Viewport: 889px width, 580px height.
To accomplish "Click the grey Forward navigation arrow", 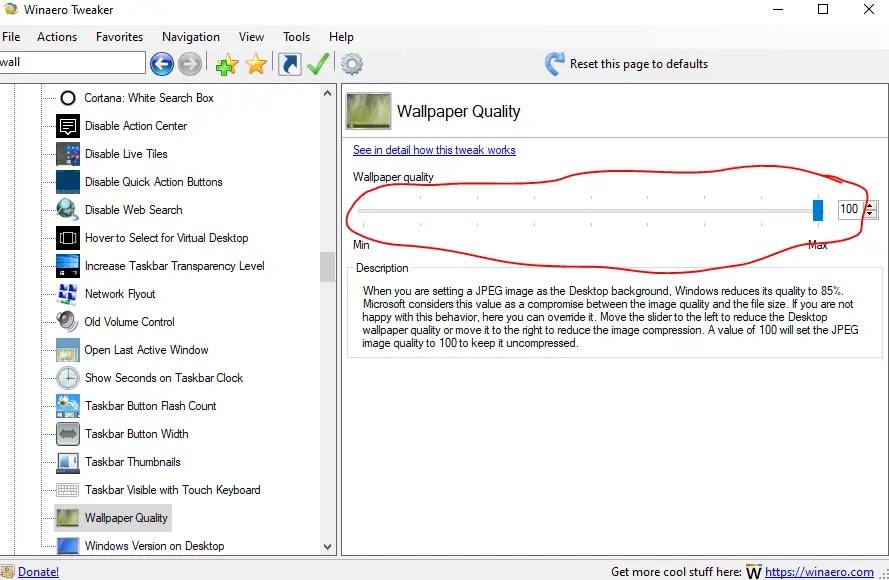I will (190, 63).
